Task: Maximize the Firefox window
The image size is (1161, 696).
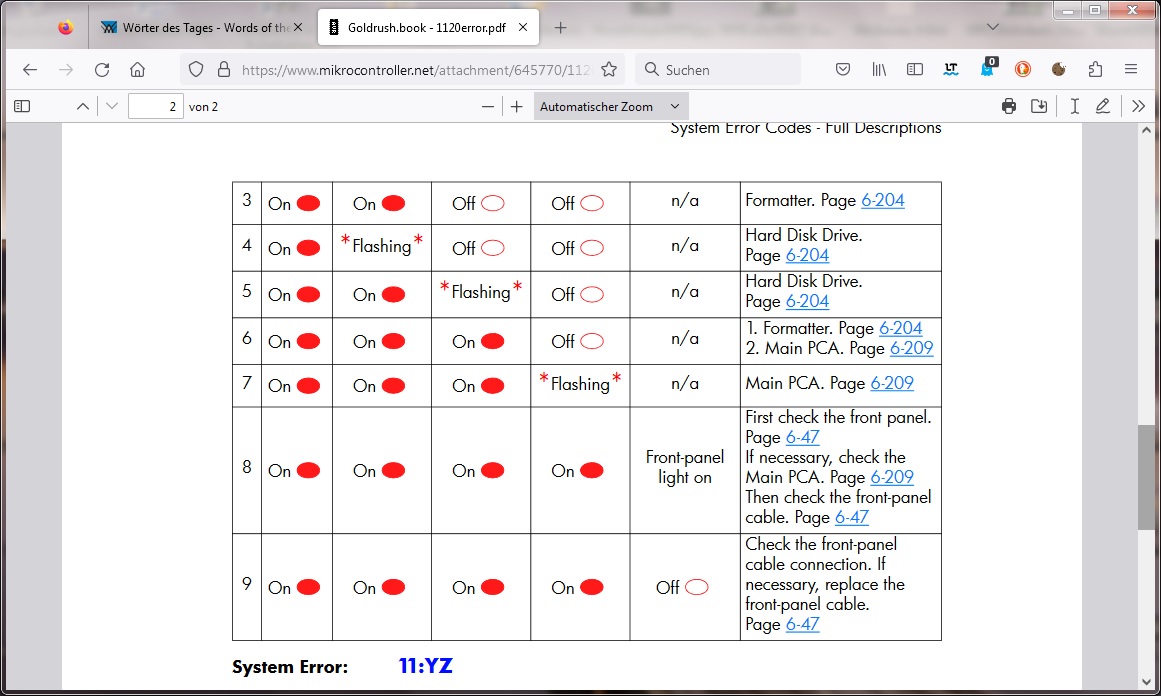Action: [x=1094, y=10]
